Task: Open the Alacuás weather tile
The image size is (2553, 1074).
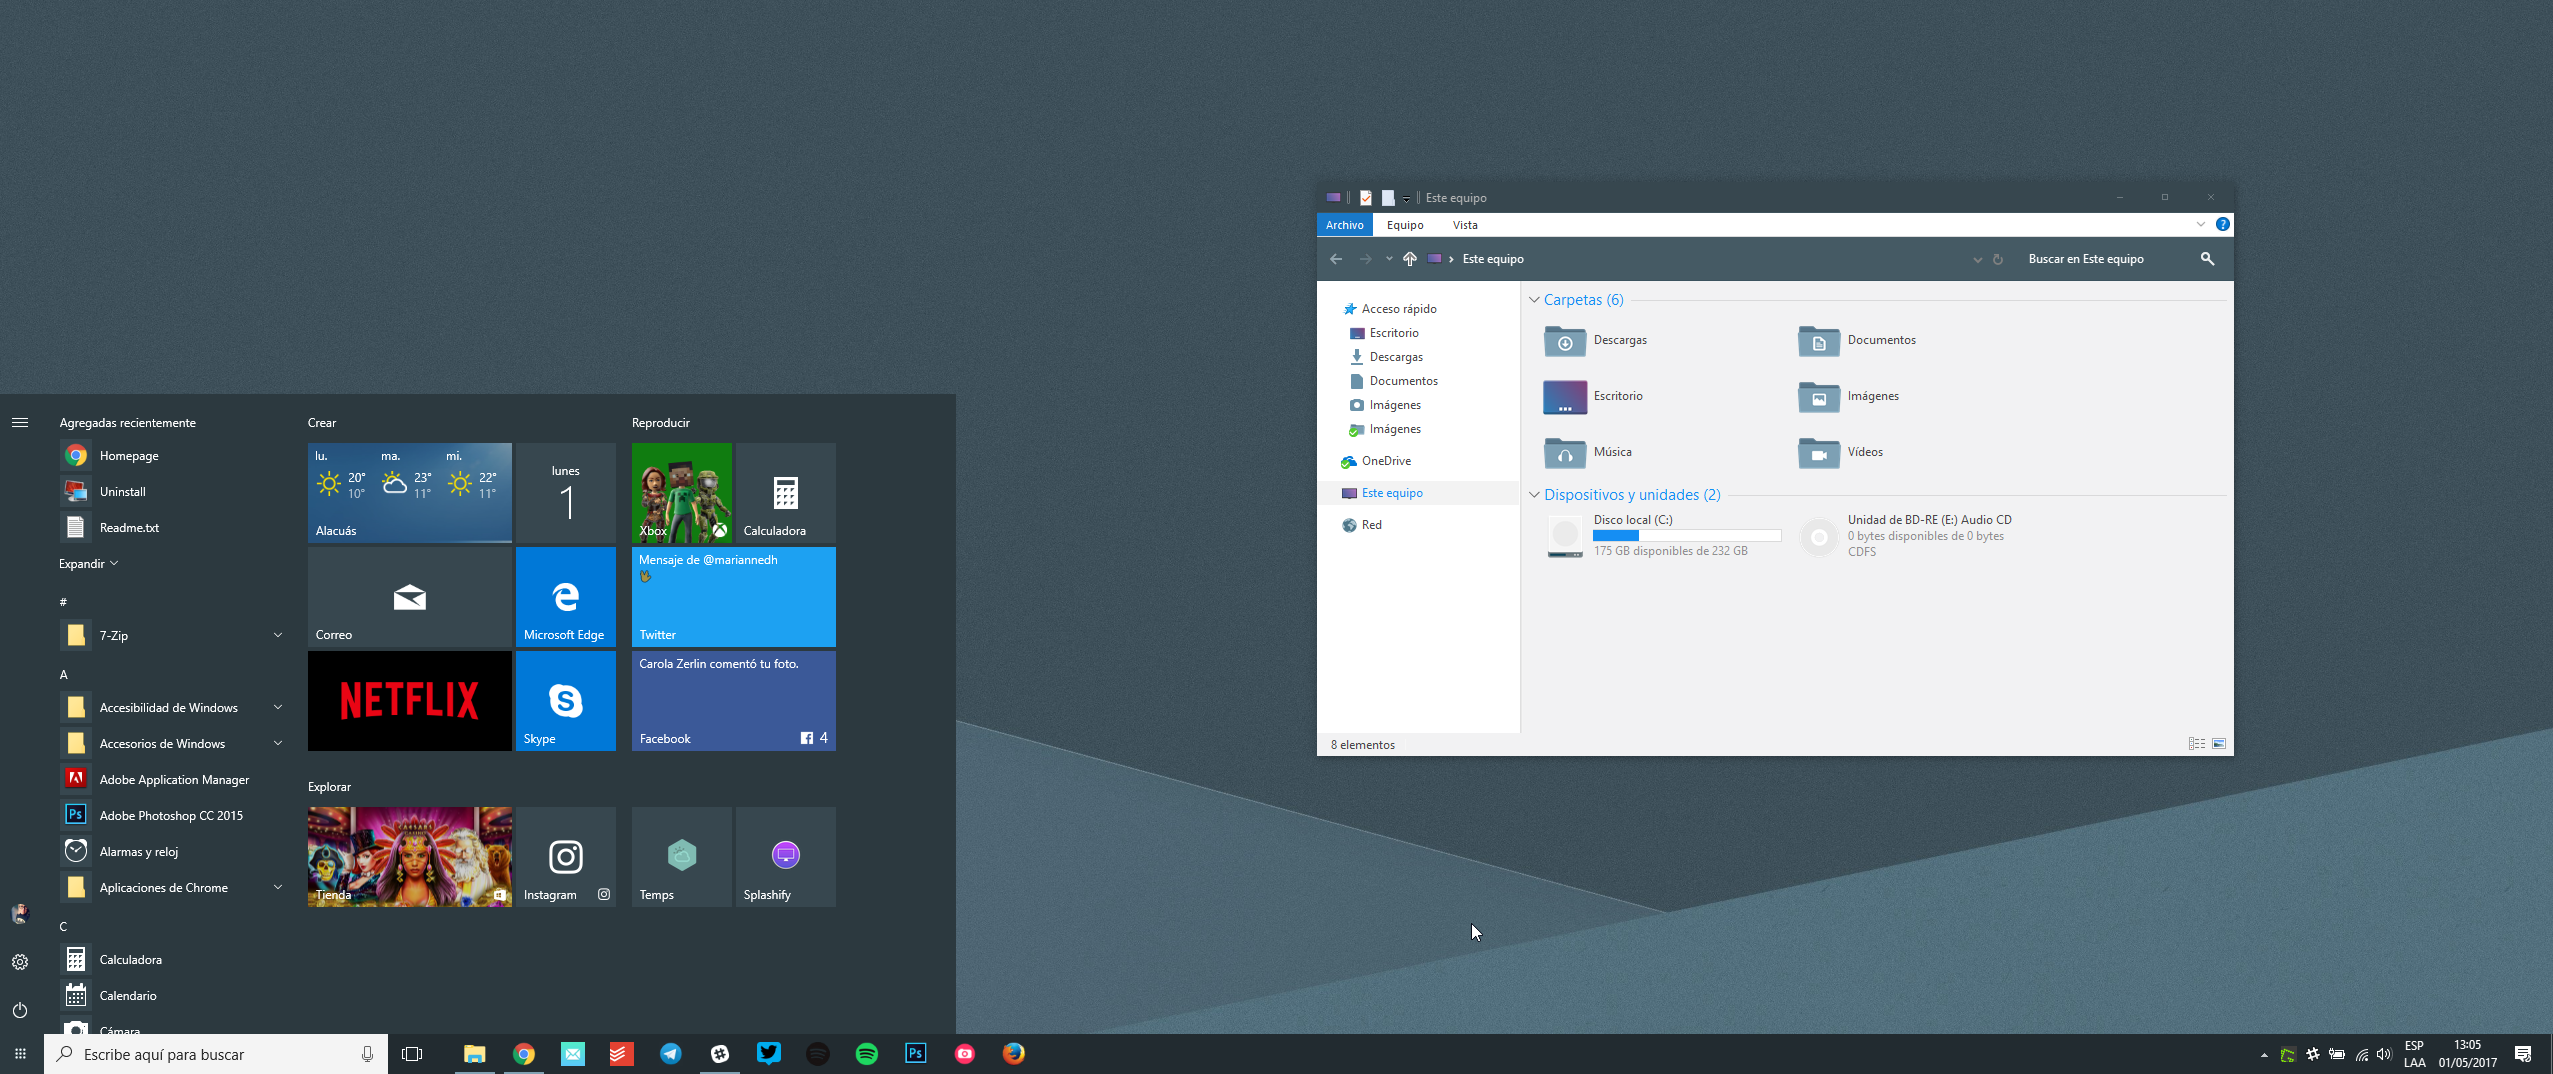Action: click(x=410, y=493)
